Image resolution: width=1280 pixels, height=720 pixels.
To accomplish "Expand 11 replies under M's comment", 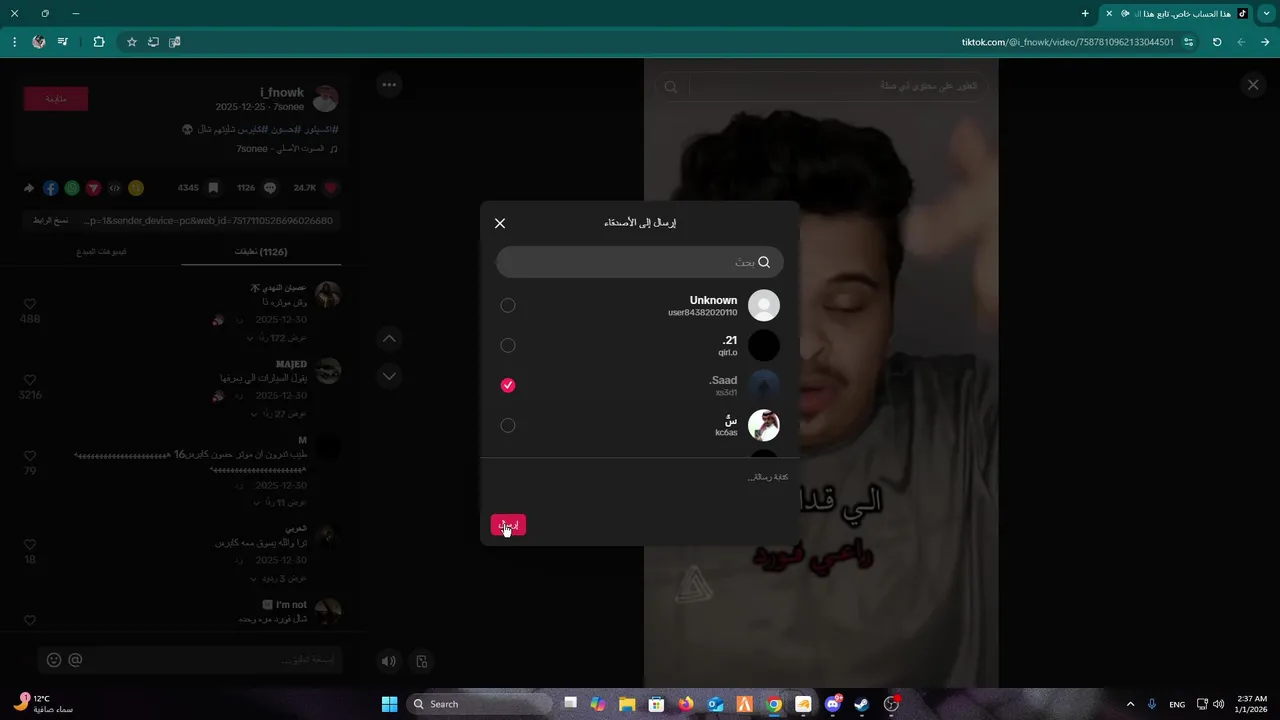I will pyautogui.click(x=279, y=502).
